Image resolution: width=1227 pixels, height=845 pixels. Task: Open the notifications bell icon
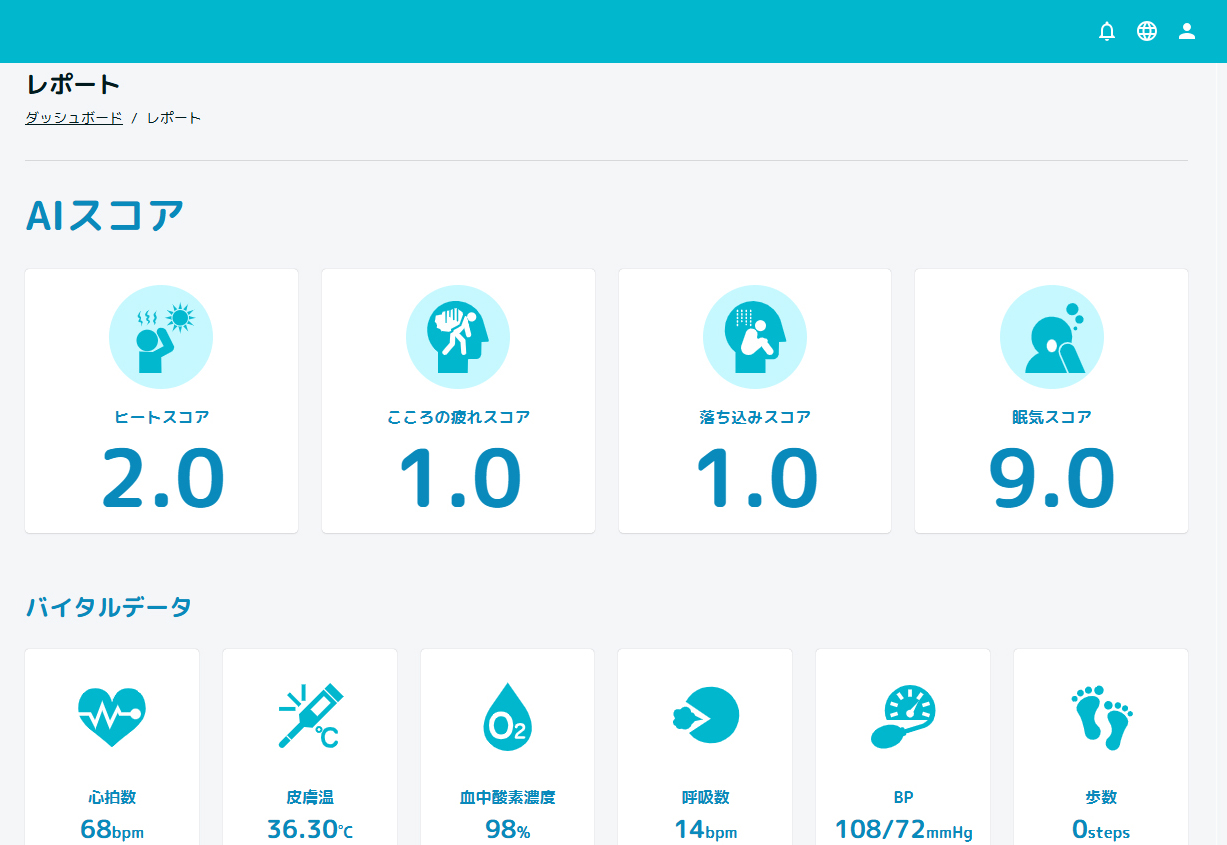click(1107, 31)
